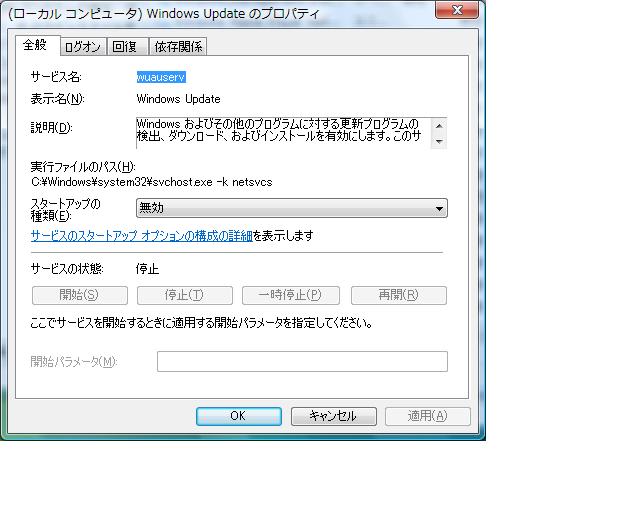Click the 一時停止(P) button

click(290, 295)
